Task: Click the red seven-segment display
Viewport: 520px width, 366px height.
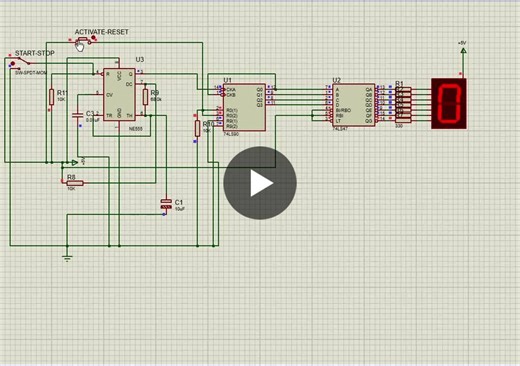Action: (449, 104)
